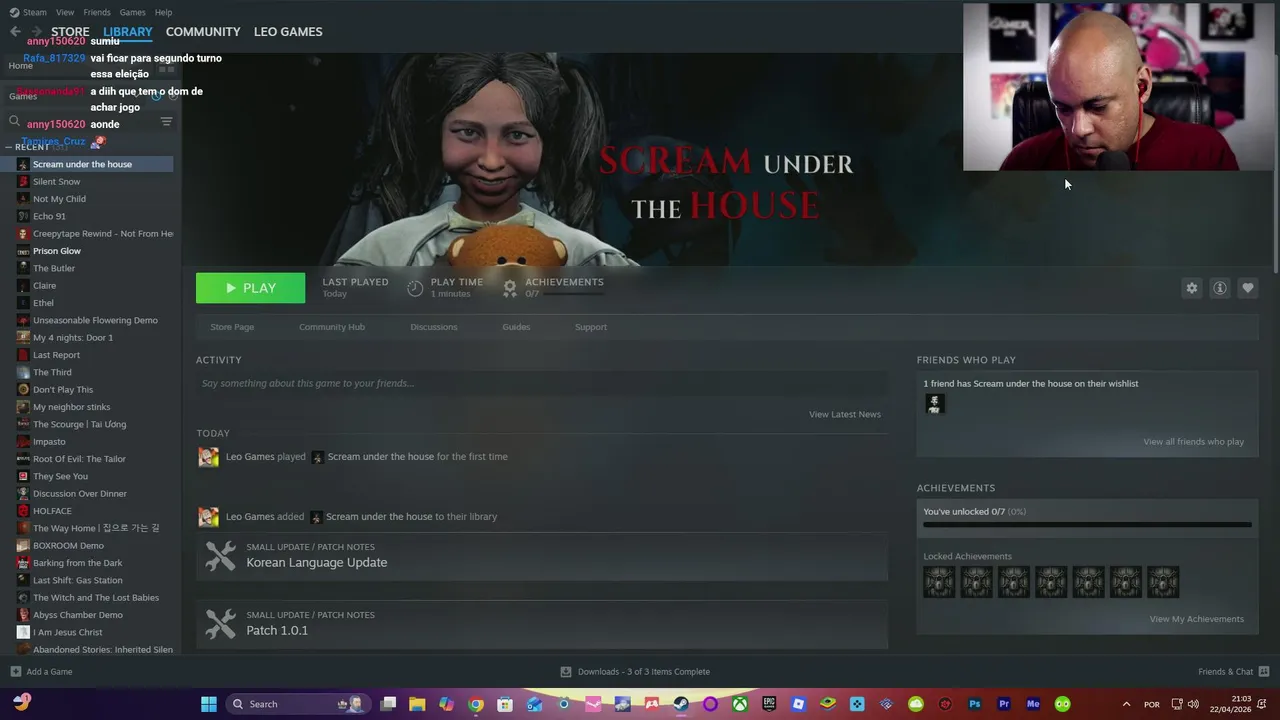Launch Premiere Pro from the taskbar

point(1004,704)
